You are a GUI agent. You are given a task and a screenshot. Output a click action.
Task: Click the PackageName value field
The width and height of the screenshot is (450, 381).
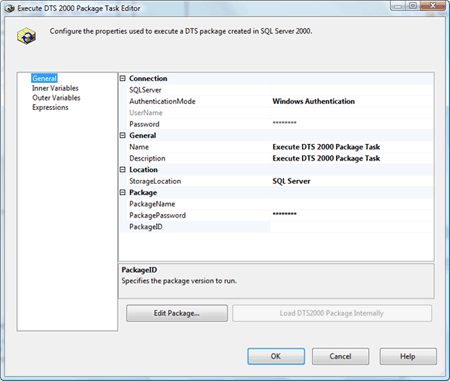coord(352,204)
